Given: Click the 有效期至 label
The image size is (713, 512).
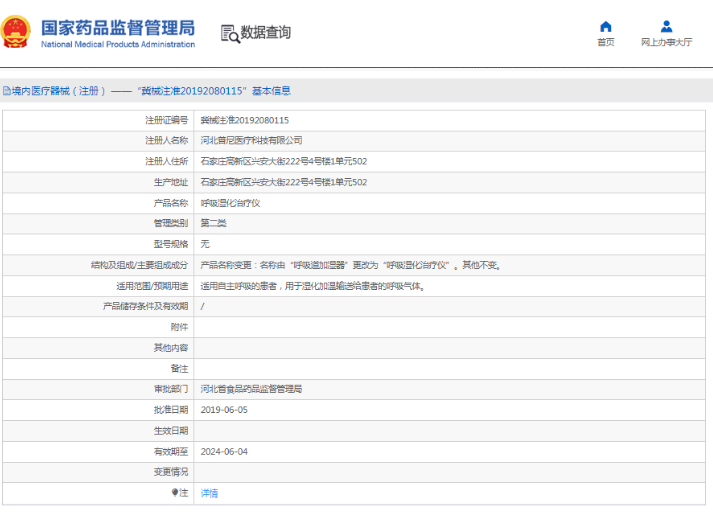Looking at the screenshot, I should (x=171, y=452).
